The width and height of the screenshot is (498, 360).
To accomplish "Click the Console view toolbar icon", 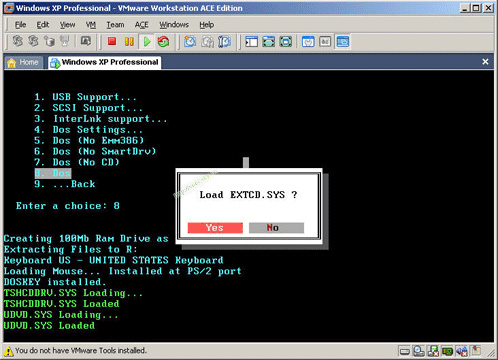I will tap(343, 41).
